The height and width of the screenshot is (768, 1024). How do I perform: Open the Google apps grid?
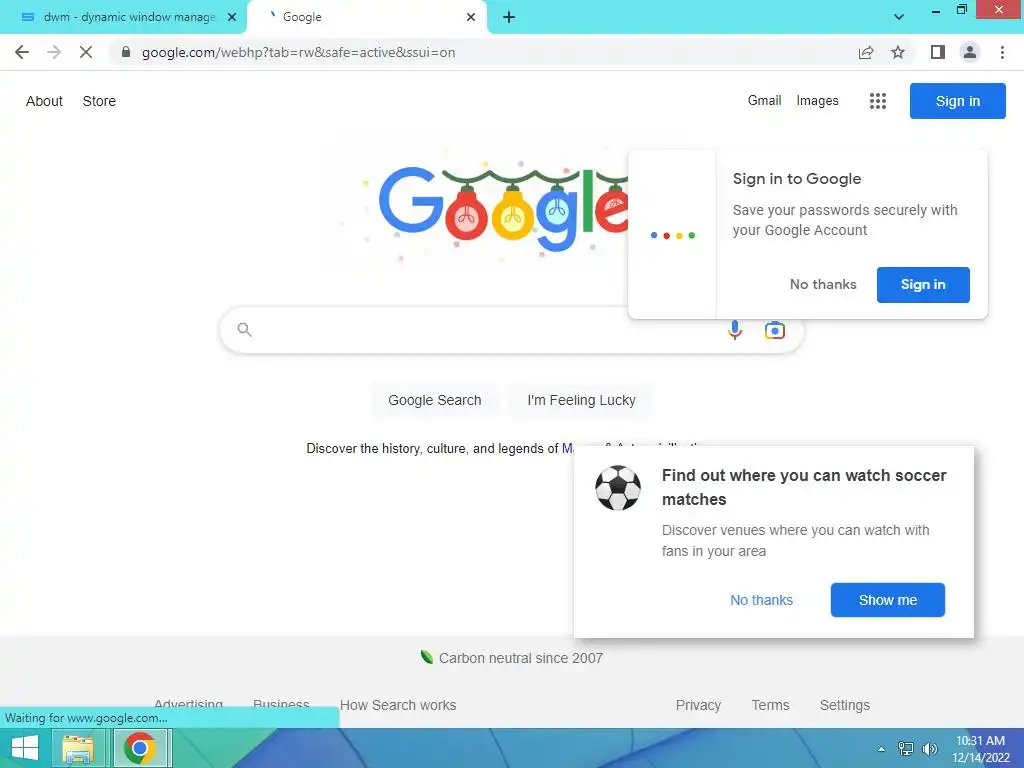(878, 101)
